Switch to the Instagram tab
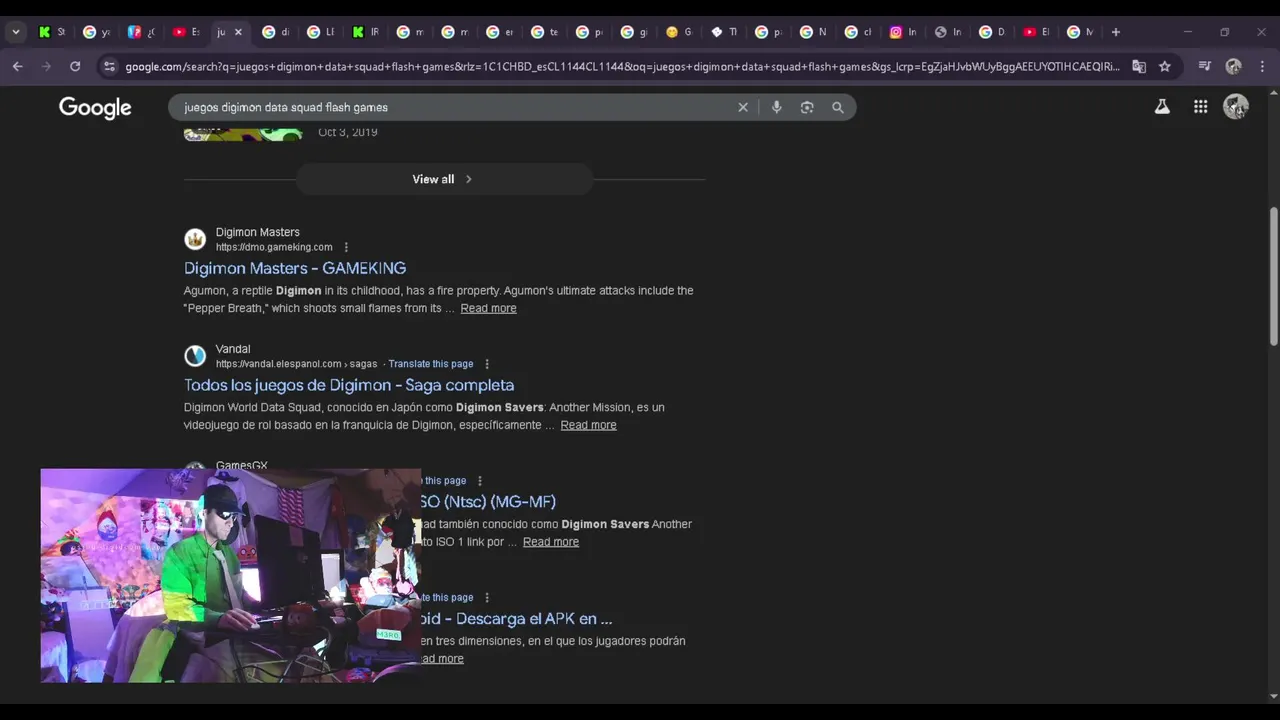Viewport: 1280px width, 720px height. [902, 32]
